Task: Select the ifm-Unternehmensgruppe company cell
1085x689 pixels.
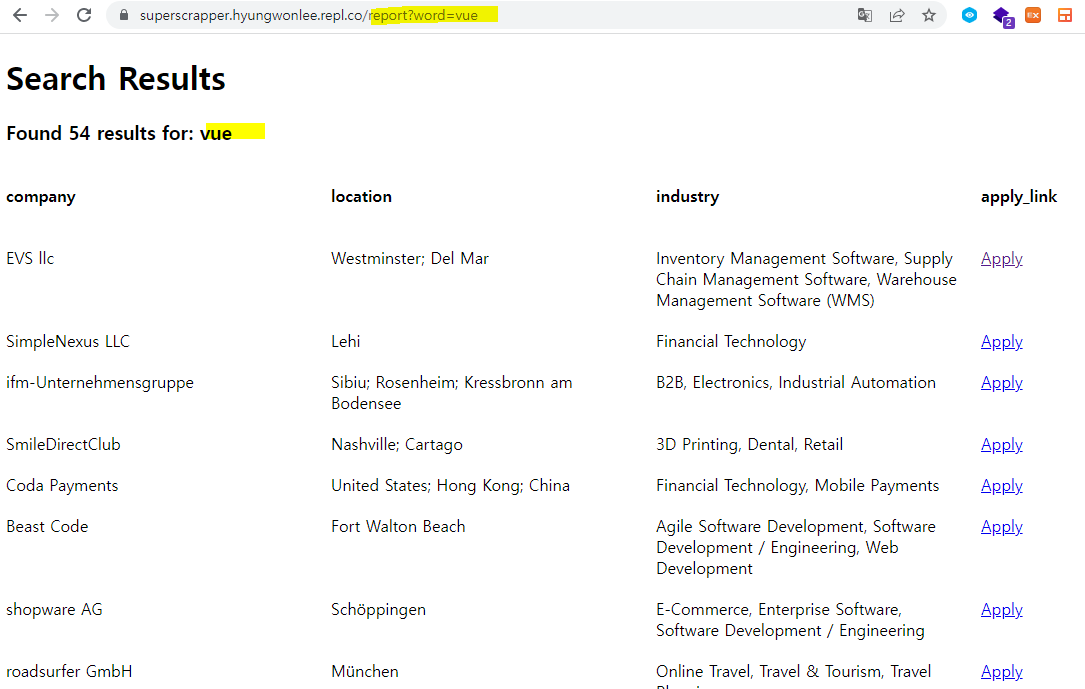Action: (100, 383)
